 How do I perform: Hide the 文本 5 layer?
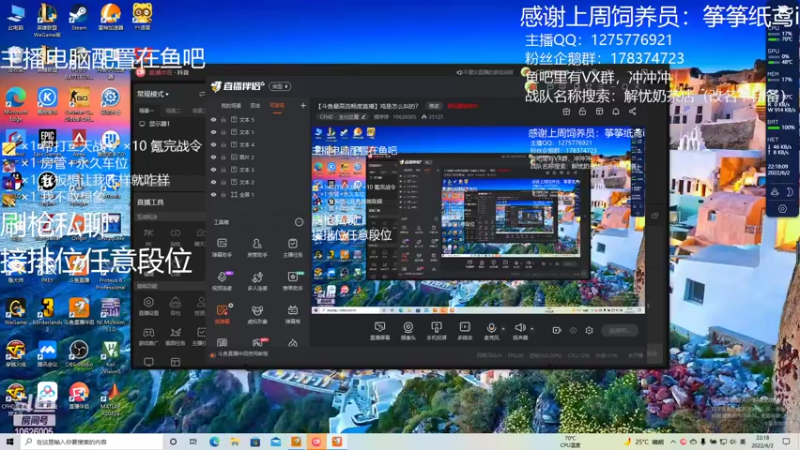213,120
